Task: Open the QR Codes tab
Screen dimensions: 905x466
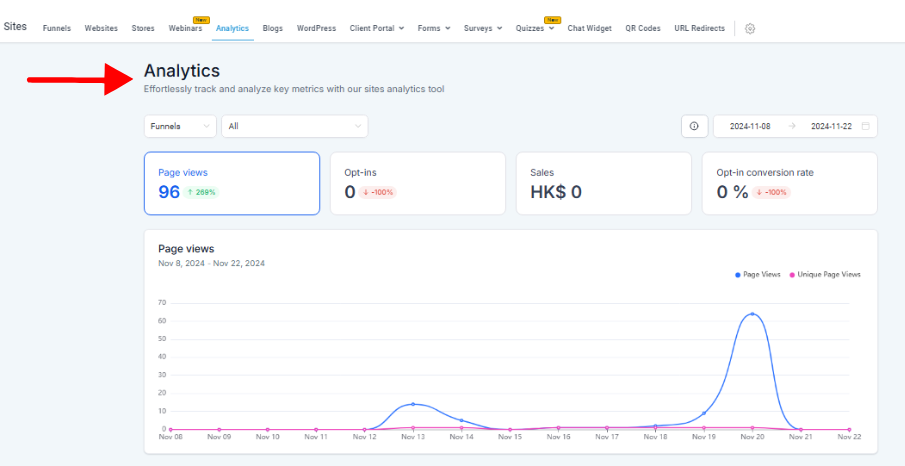Action: tap(643, 28)
